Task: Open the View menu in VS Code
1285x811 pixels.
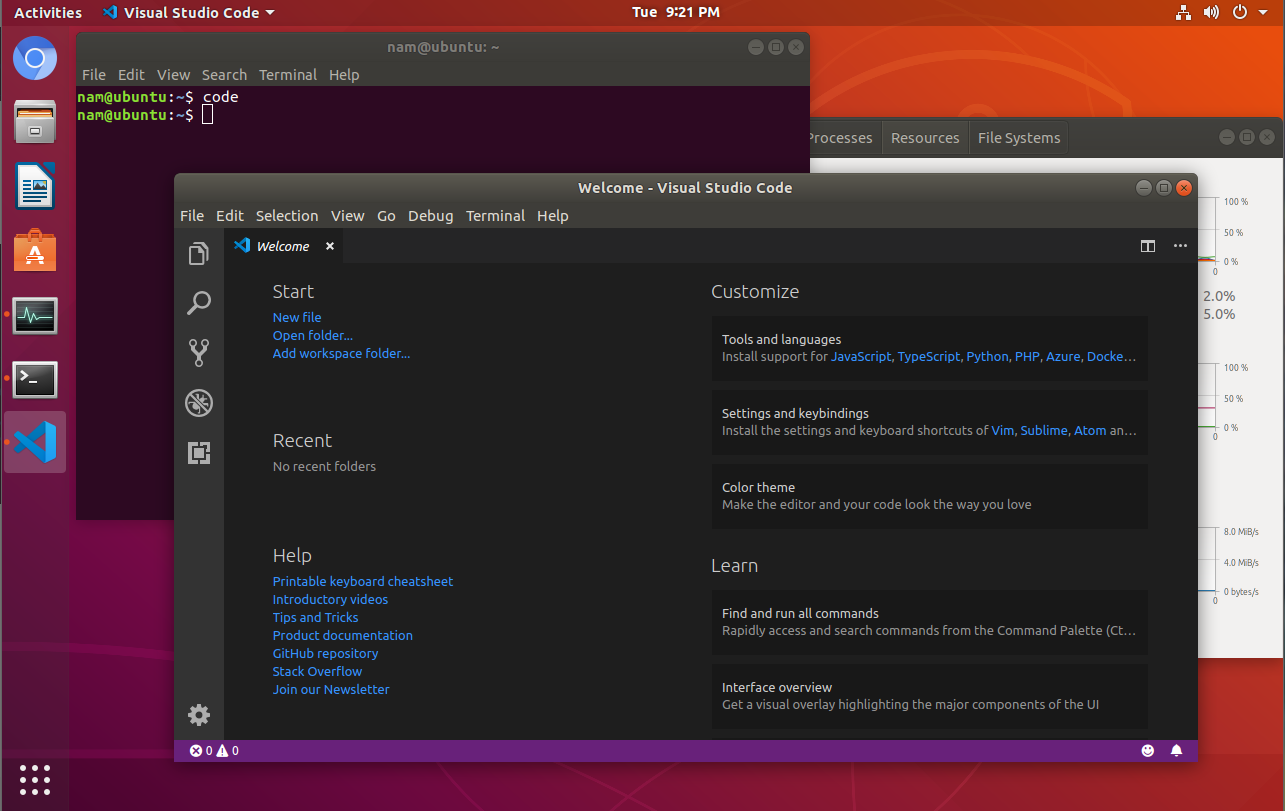Action: tap(348, 216)
